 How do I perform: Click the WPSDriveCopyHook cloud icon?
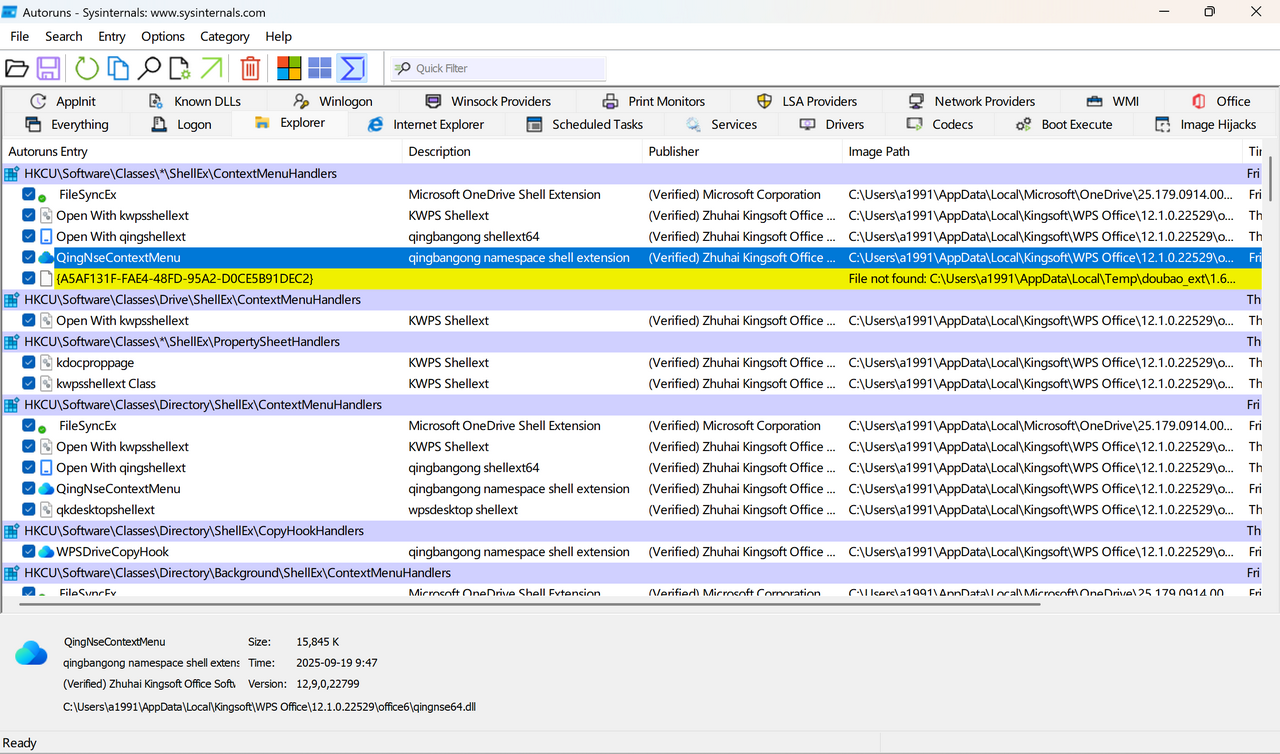[46, 552]
